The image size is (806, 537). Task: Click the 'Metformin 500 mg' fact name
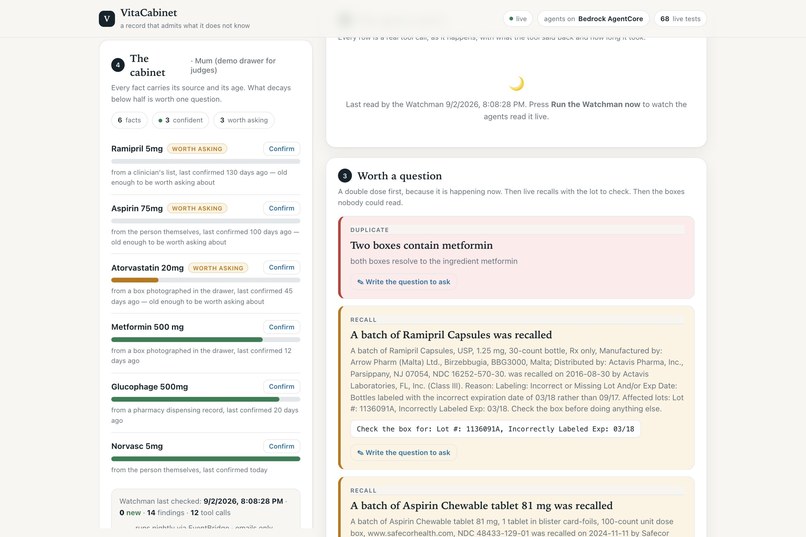click(148, 327)
